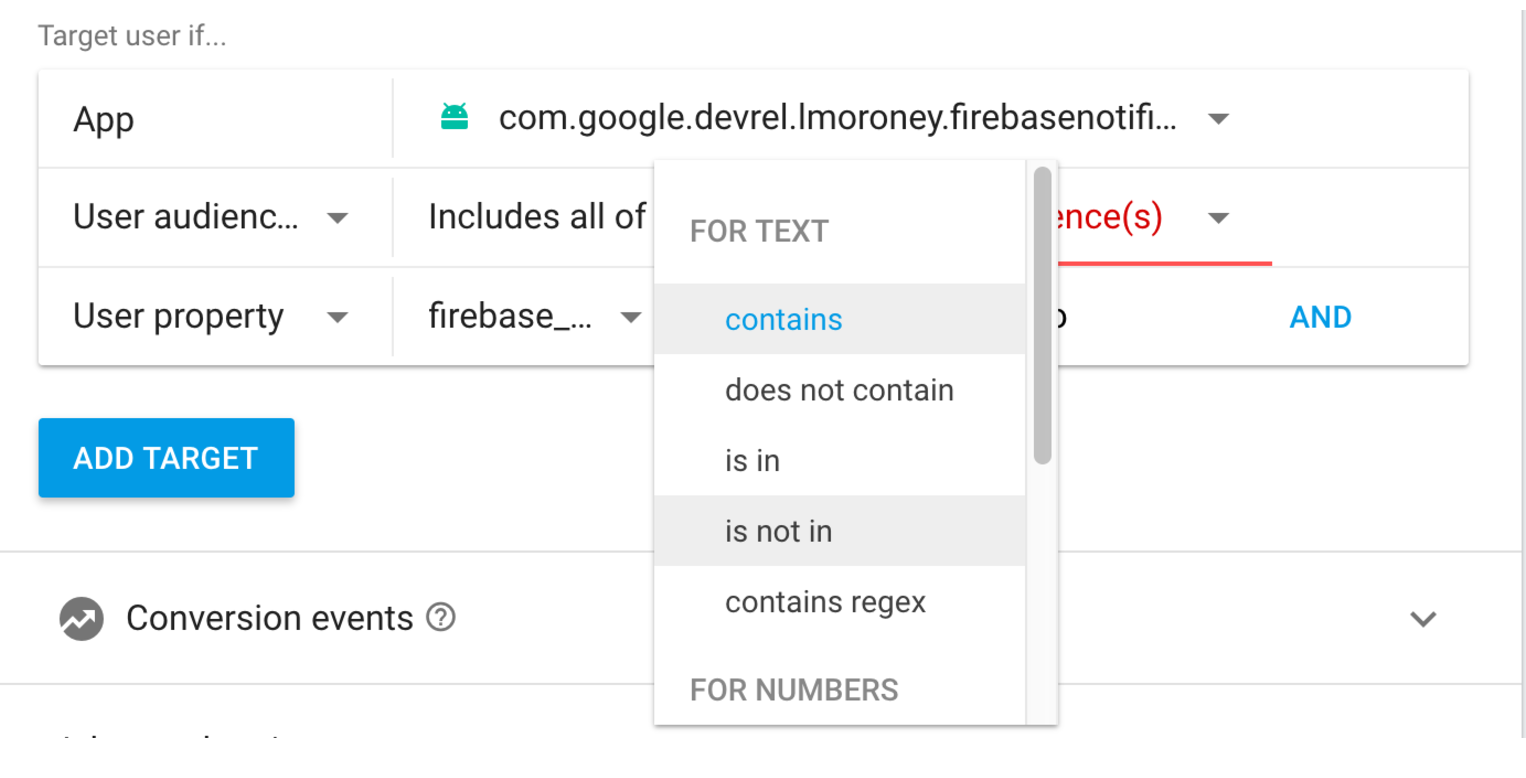Click the operator list scrollbar thumb
The height and width of the screenshot is (778, 1526).
tap(1042, 315)
